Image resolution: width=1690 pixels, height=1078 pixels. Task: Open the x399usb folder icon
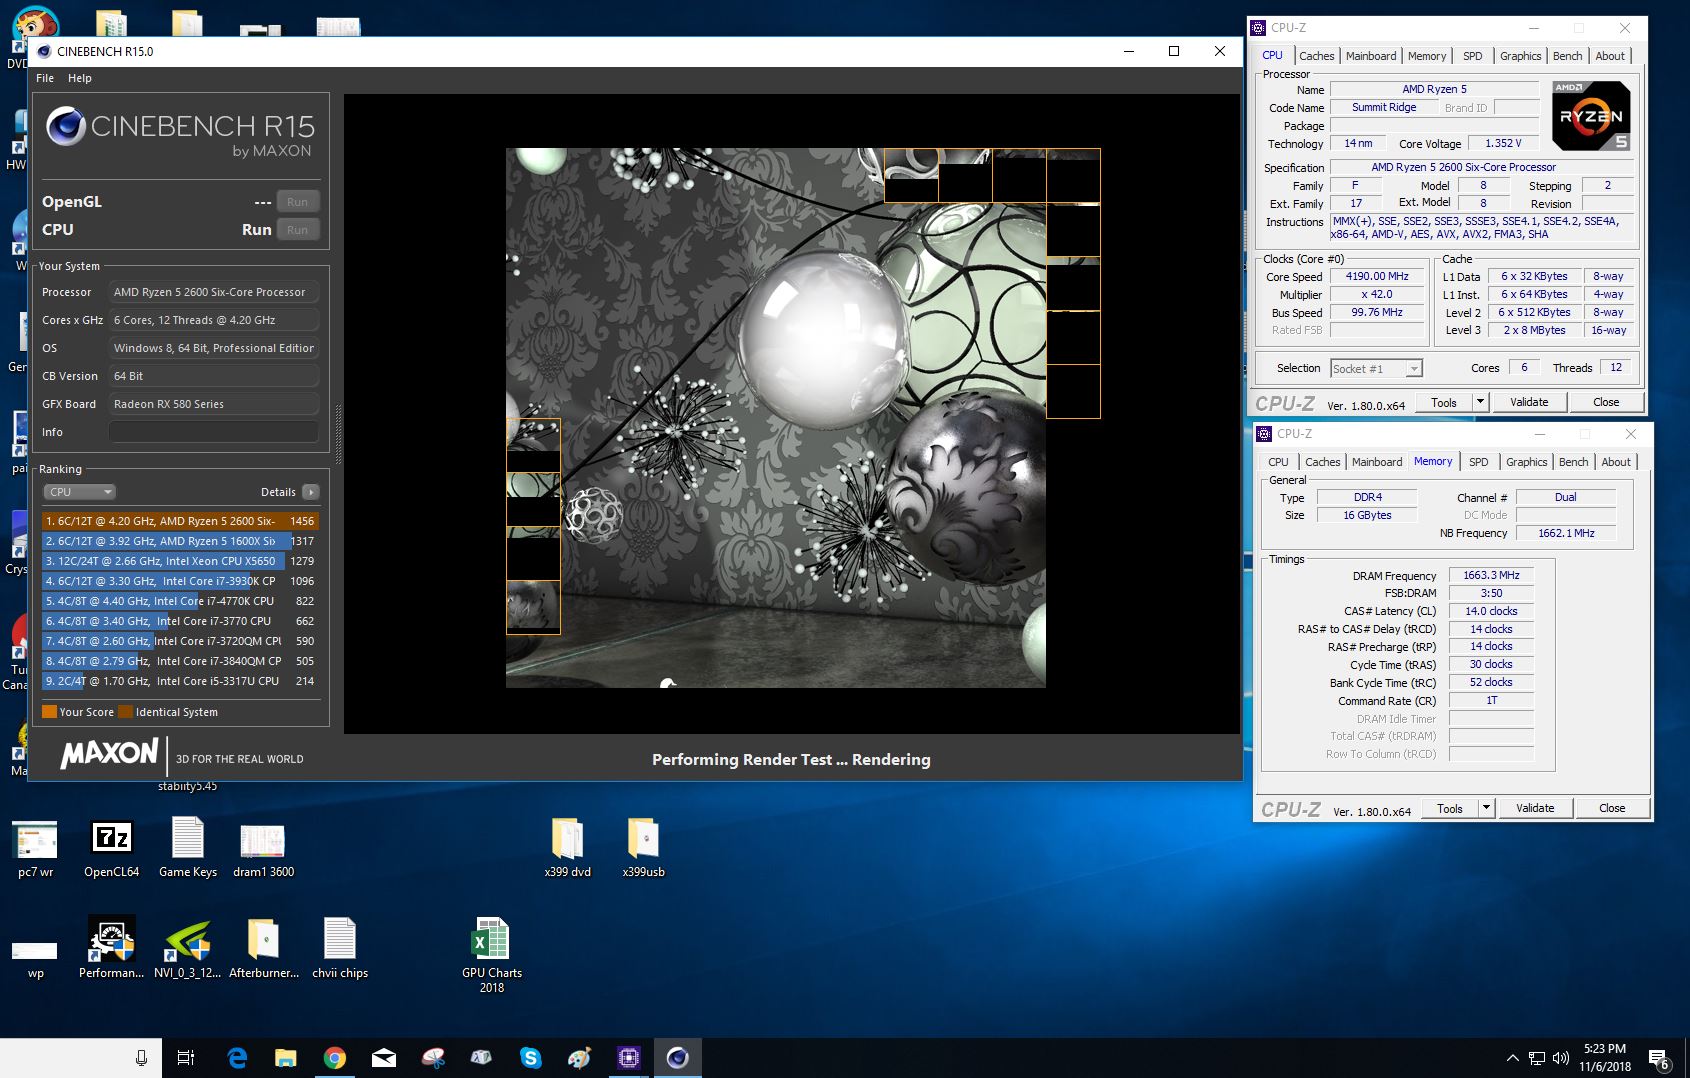pos(643,849)
